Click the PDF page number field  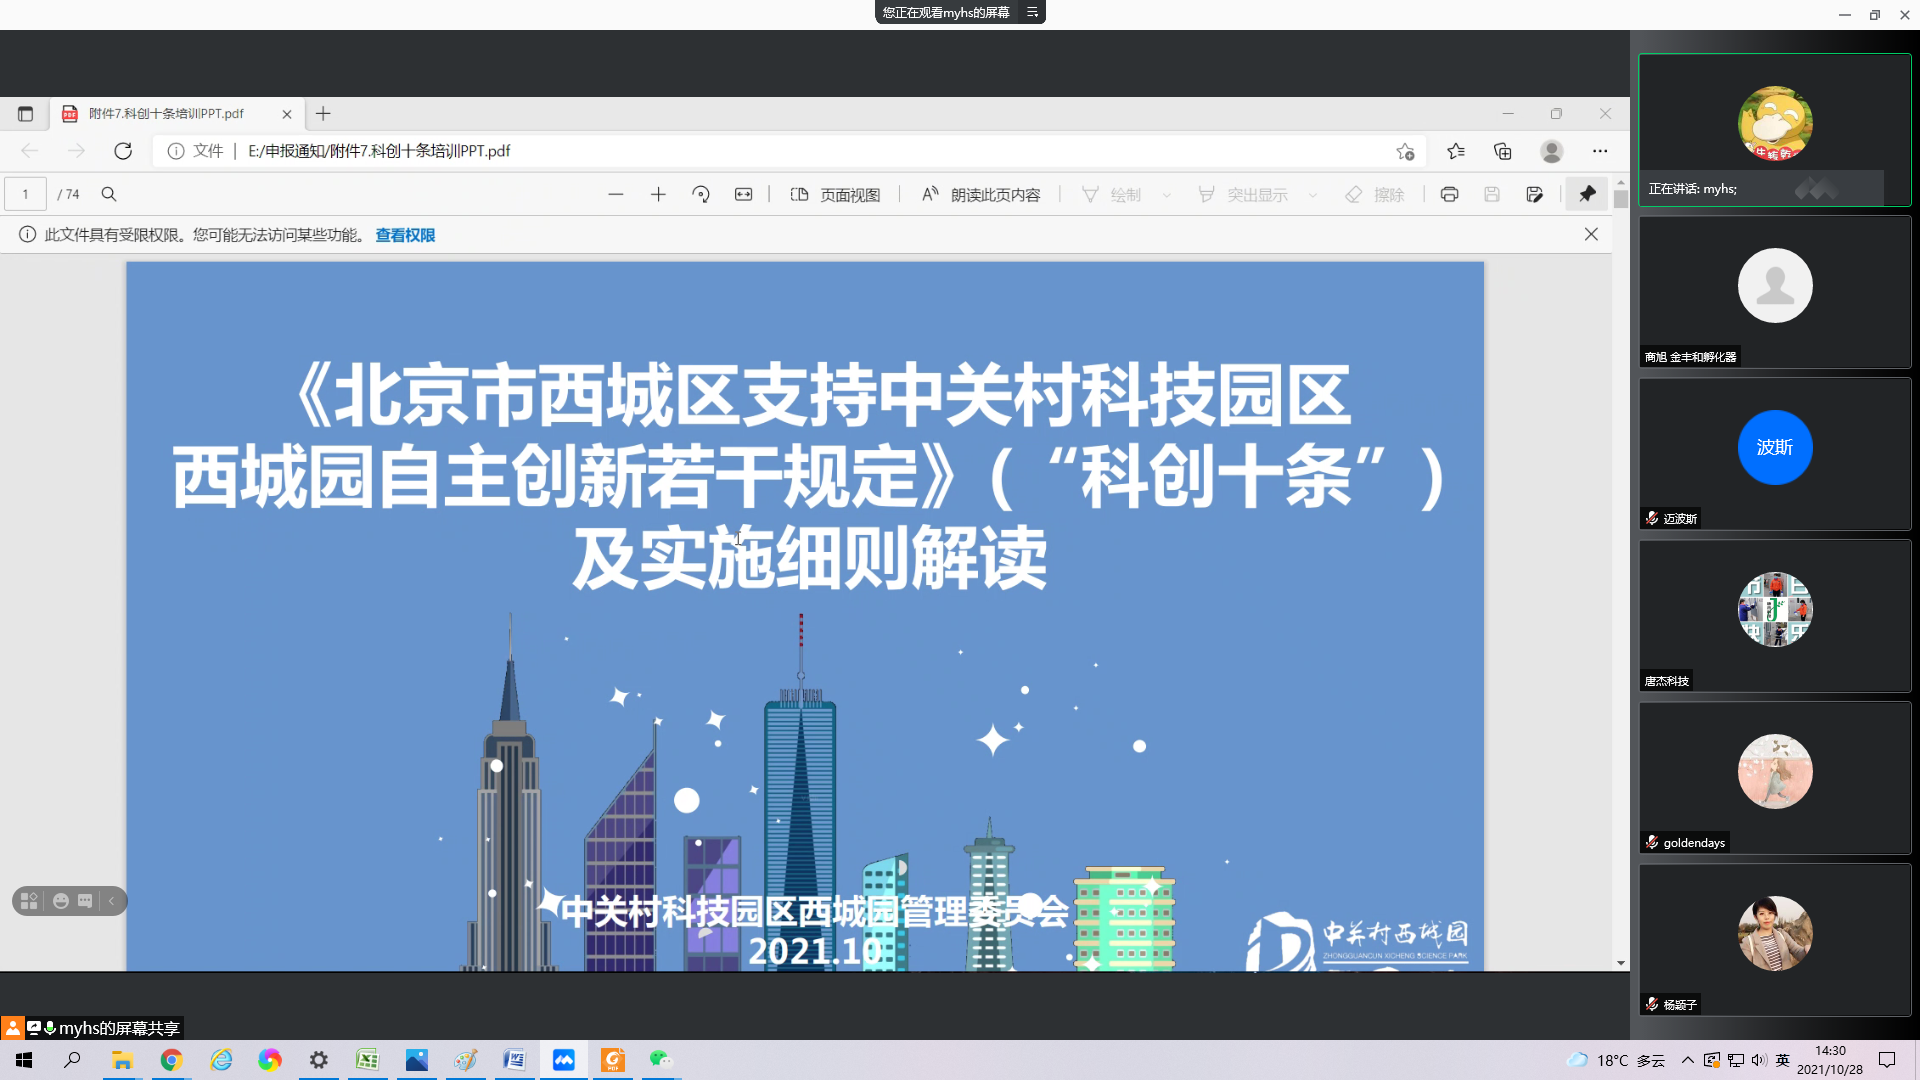tap(25, 194)
